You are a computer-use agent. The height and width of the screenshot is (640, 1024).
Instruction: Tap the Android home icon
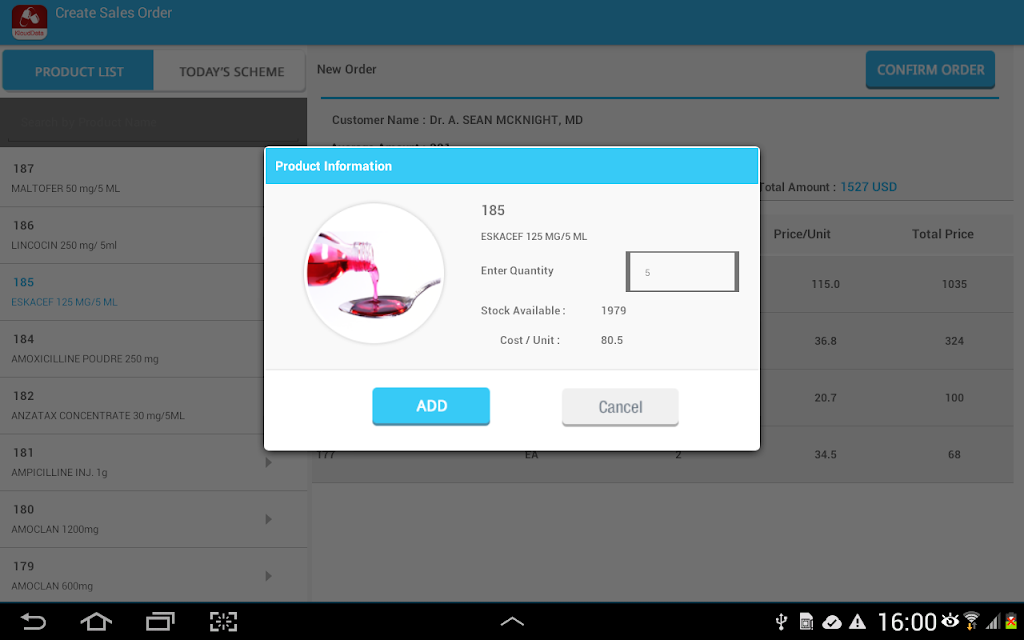pos(96,621)
